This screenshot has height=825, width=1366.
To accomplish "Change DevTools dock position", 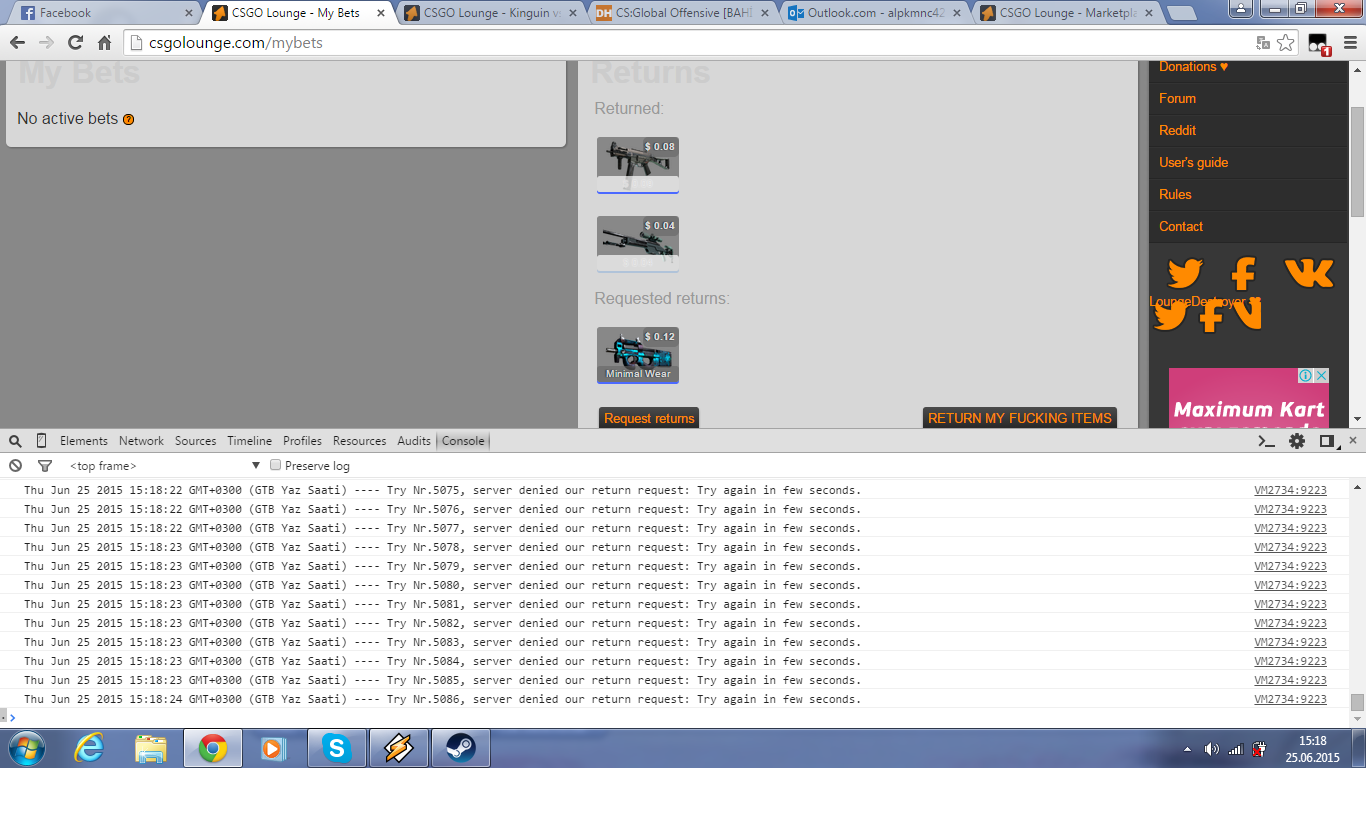I will [1327, 441].
